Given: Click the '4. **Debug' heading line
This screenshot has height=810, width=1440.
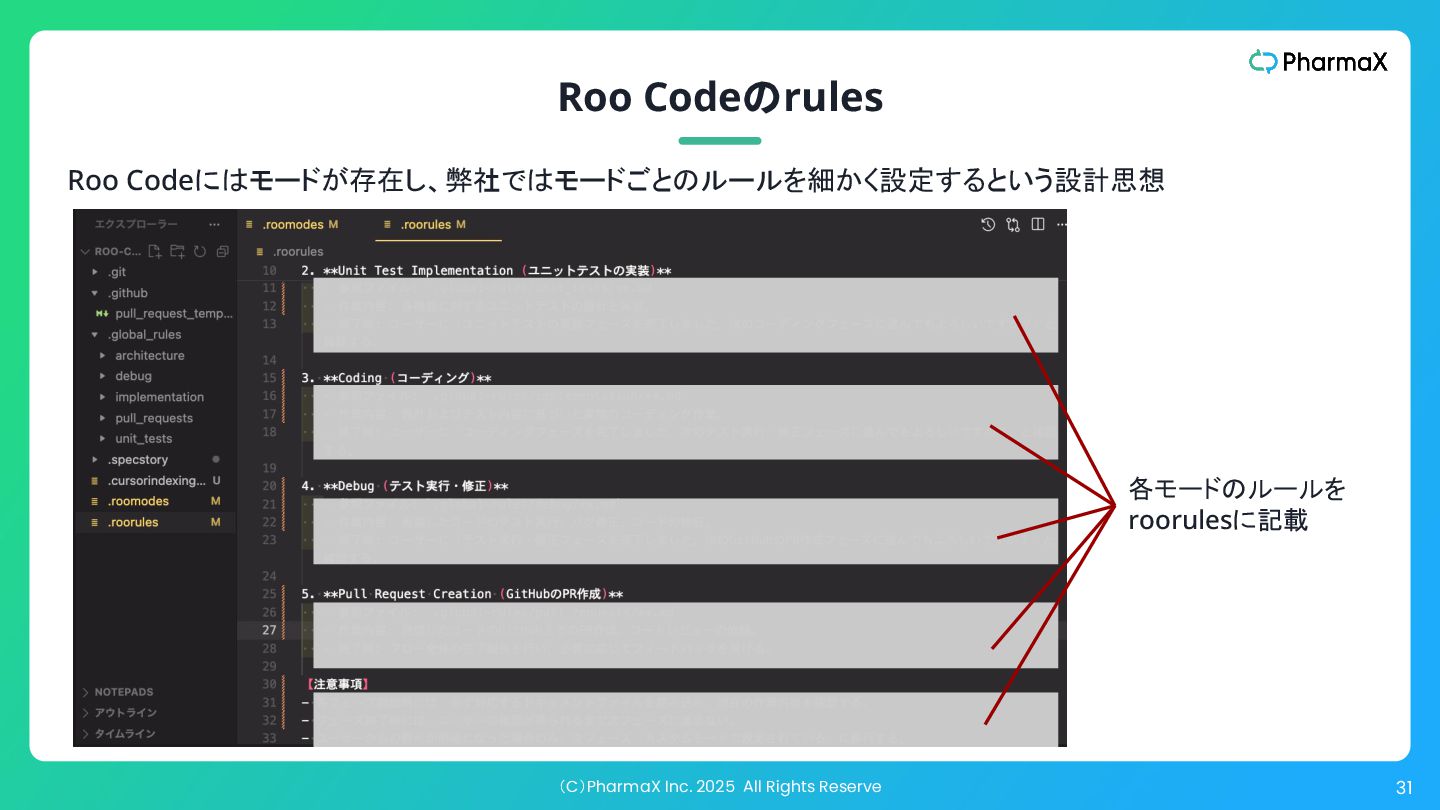Looking at the screenshot, I should click(x=405, y=486).
